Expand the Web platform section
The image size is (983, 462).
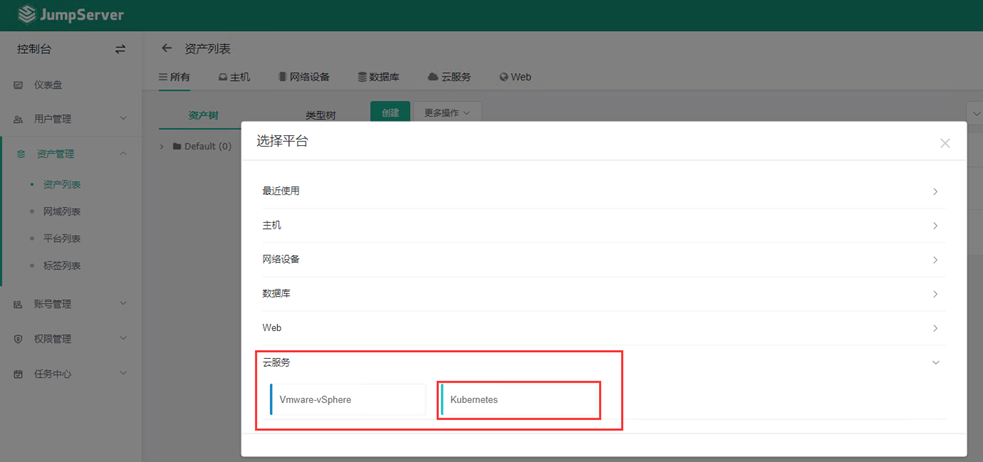[x=604, y=328]
